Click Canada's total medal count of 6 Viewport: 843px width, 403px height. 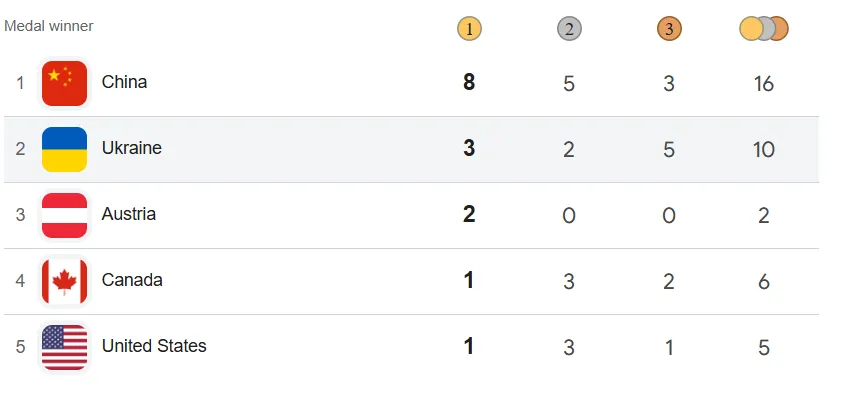764,281
